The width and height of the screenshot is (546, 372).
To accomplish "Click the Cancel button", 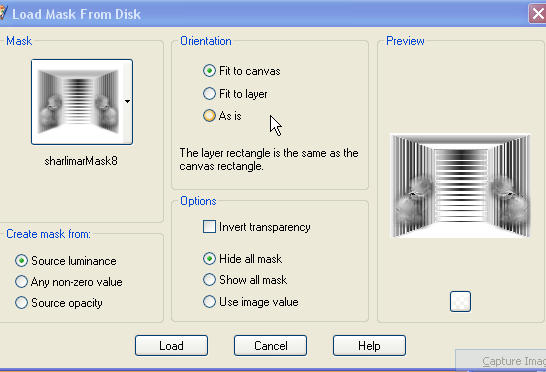I will 270,346.
